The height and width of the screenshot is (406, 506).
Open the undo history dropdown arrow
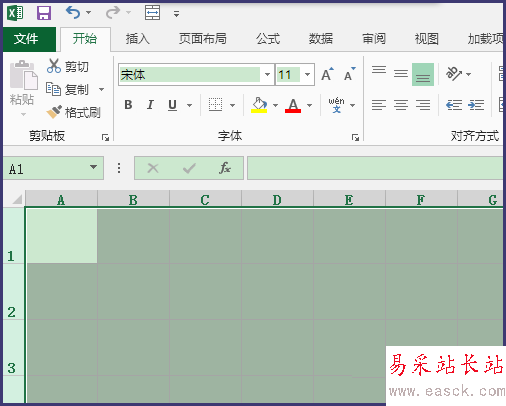click(88, 13)
